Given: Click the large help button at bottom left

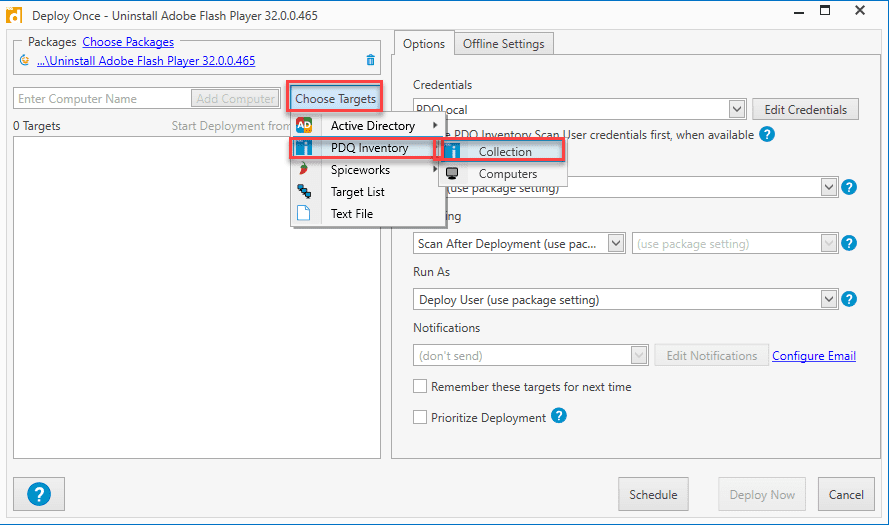Looking at the screenshot, I should [x=39, y=494].
